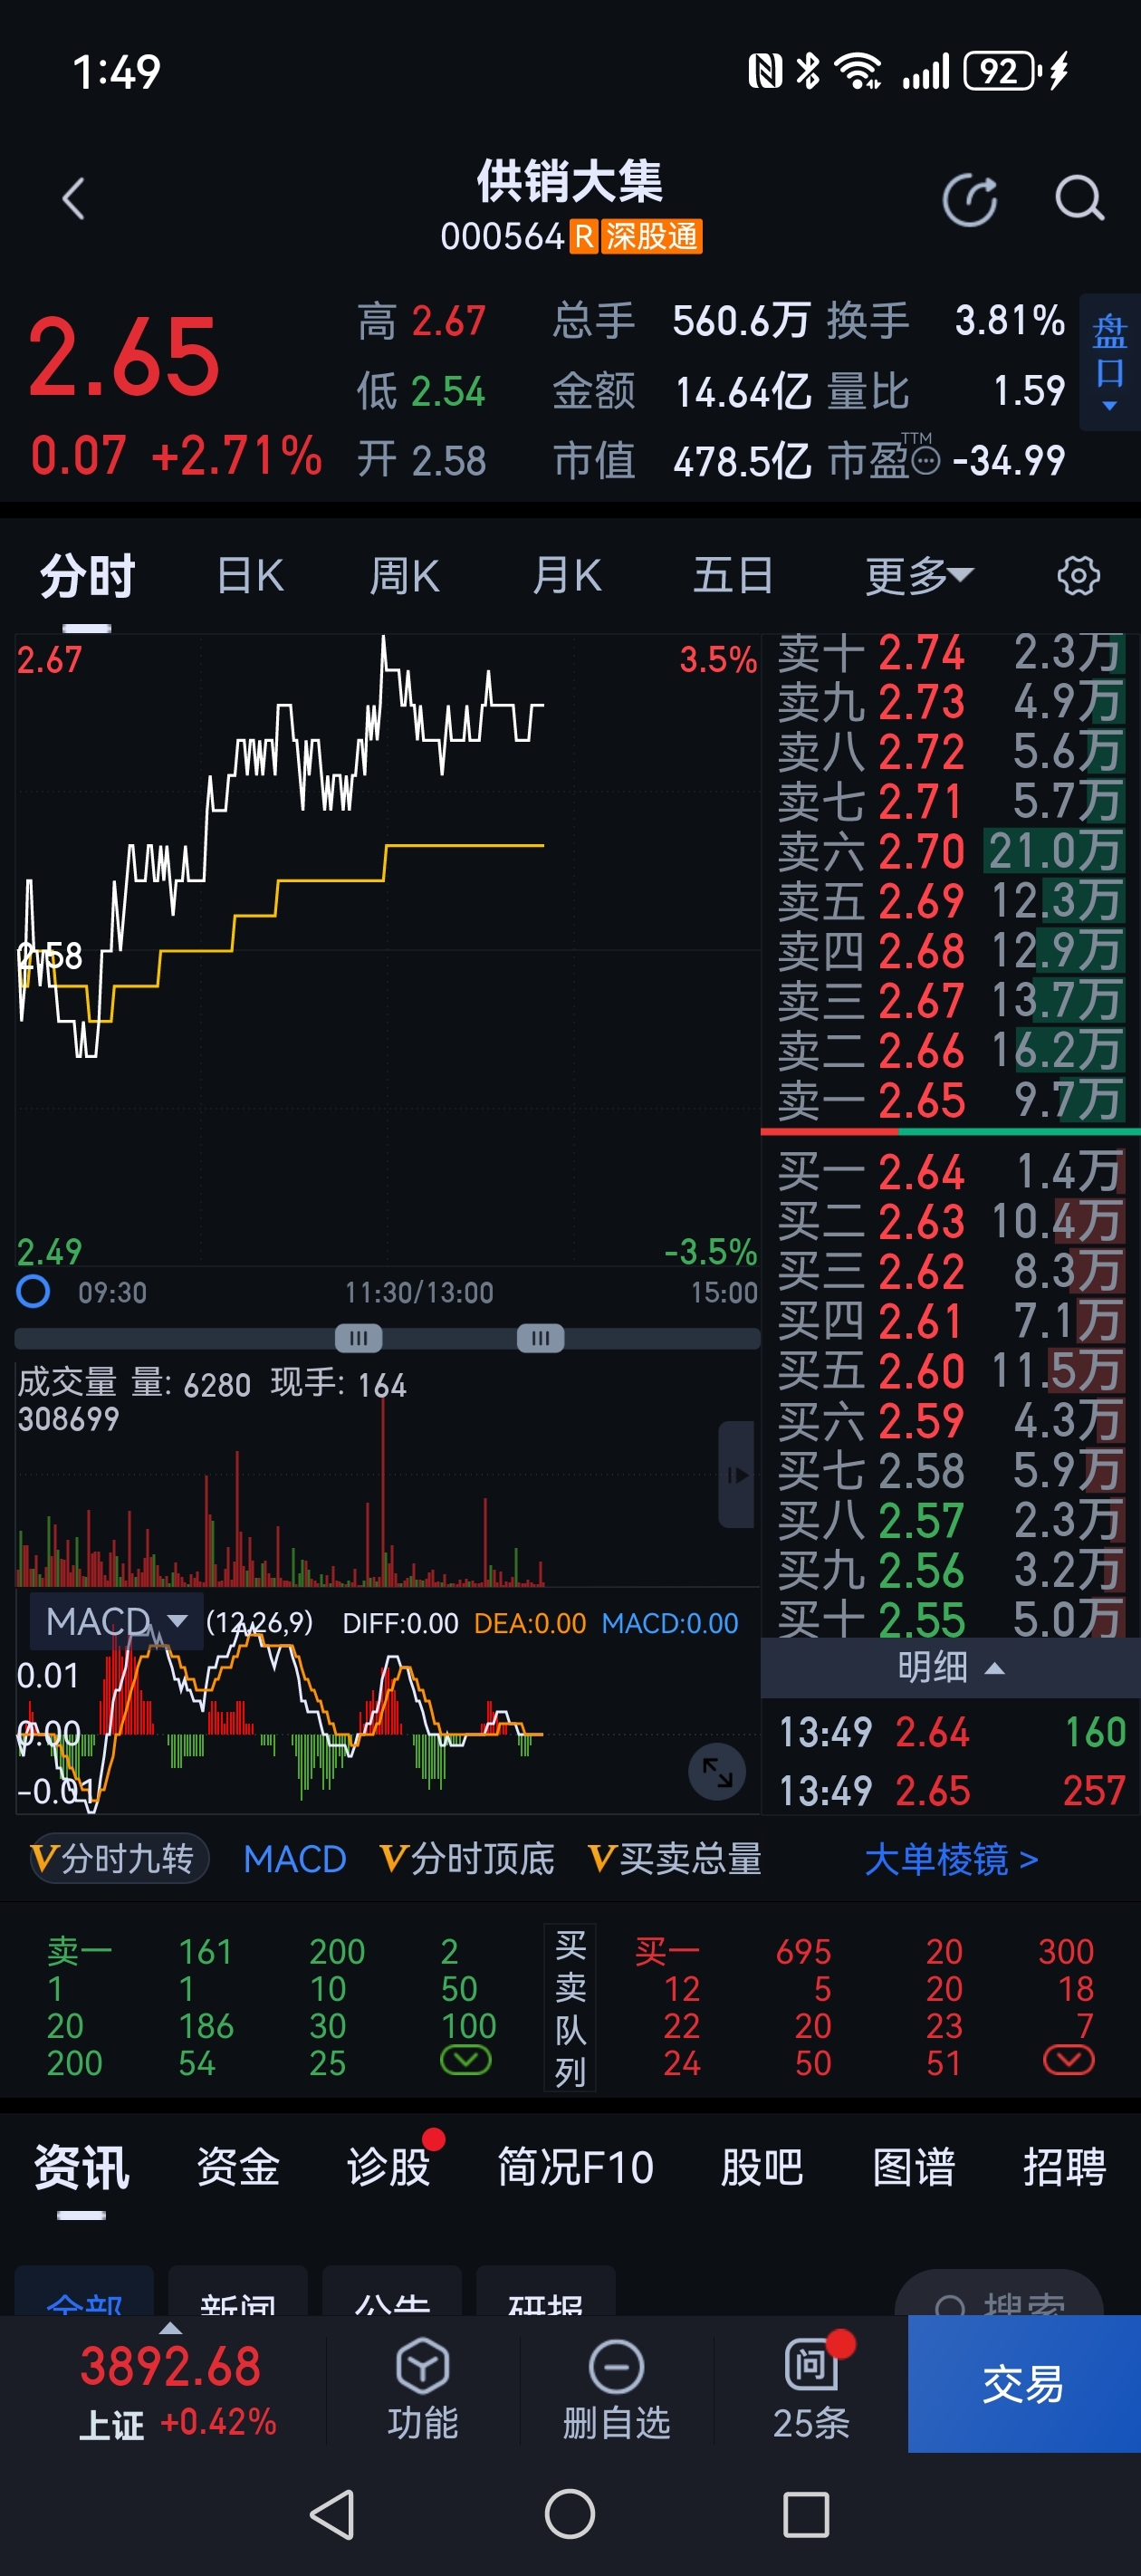
Task: Enable the 分时顶底 indicator
Action: (467, 1859)
